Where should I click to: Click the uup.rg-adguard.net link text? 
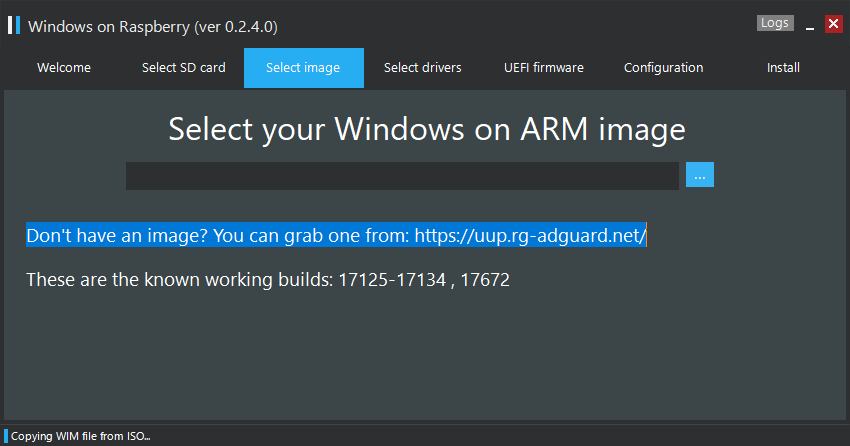point(530,236)
